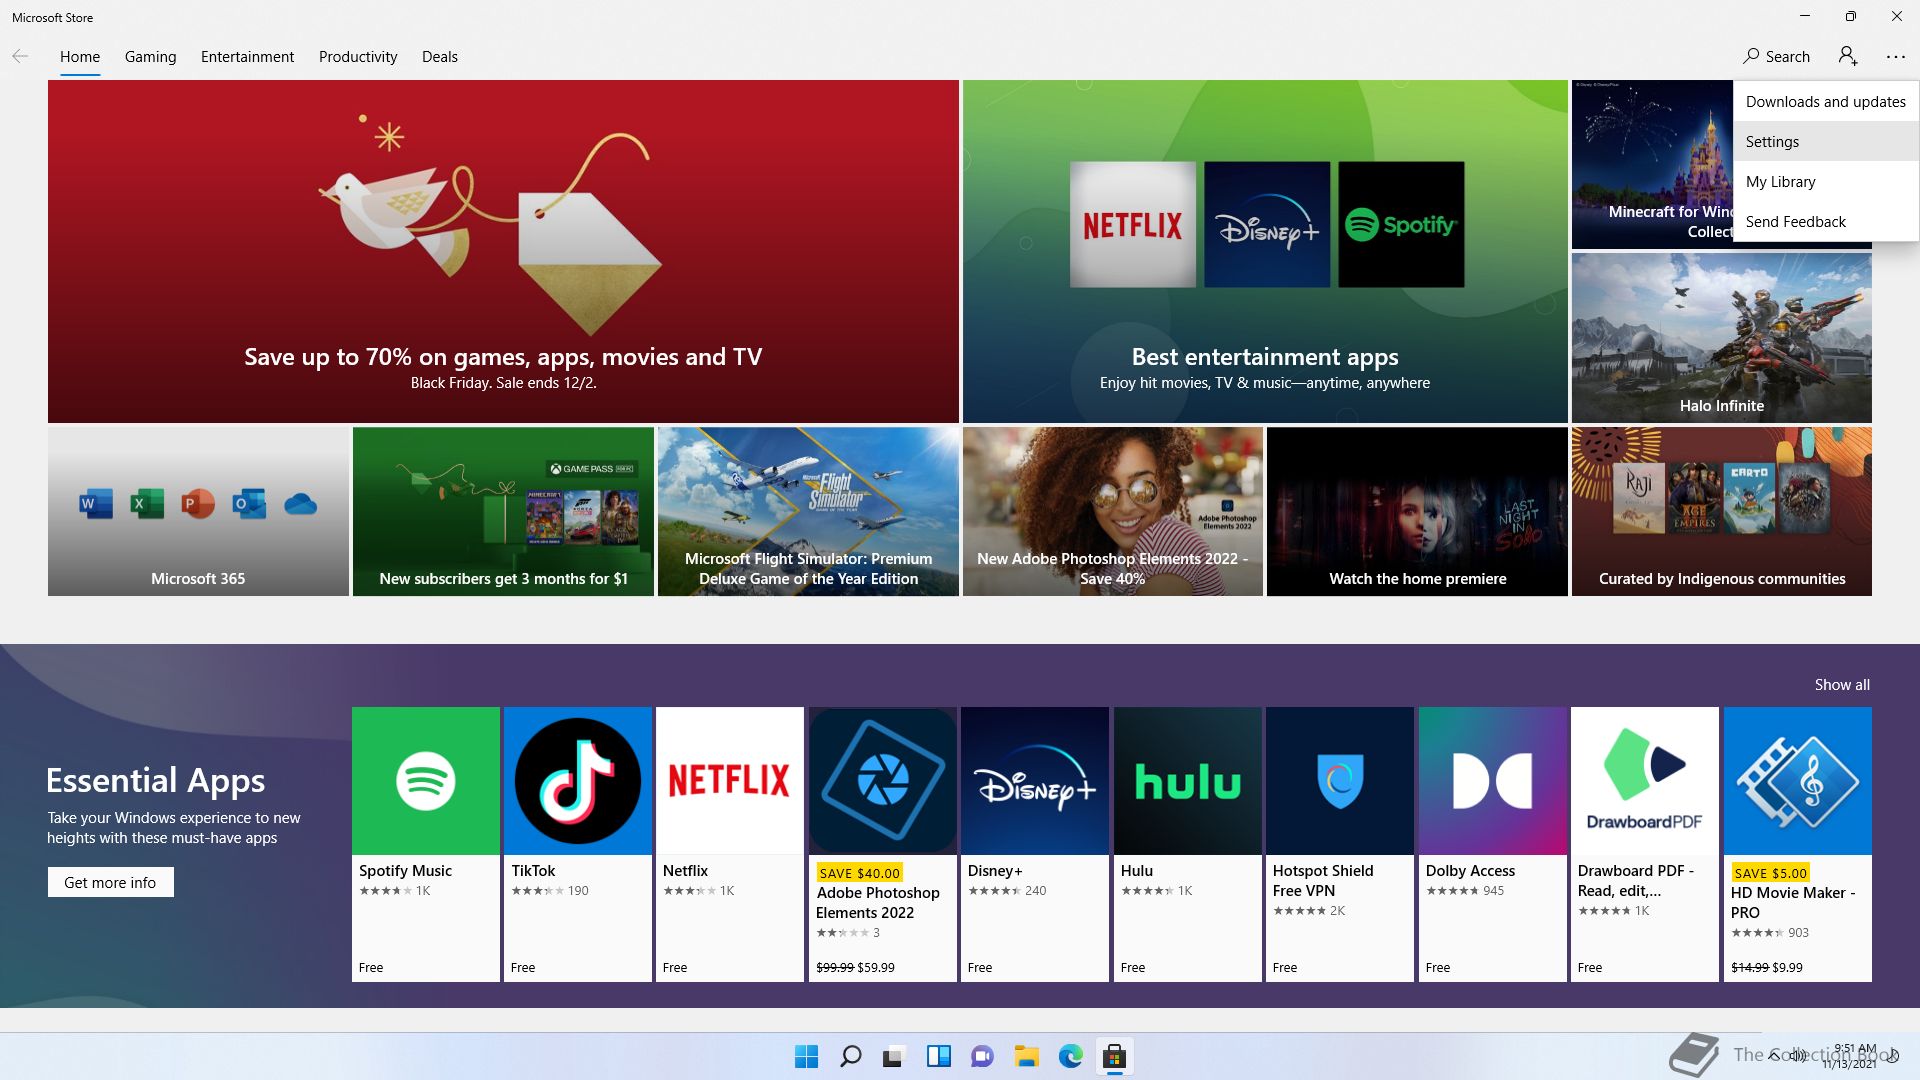Switch to the Entertainment tab

tap(247, 57)
